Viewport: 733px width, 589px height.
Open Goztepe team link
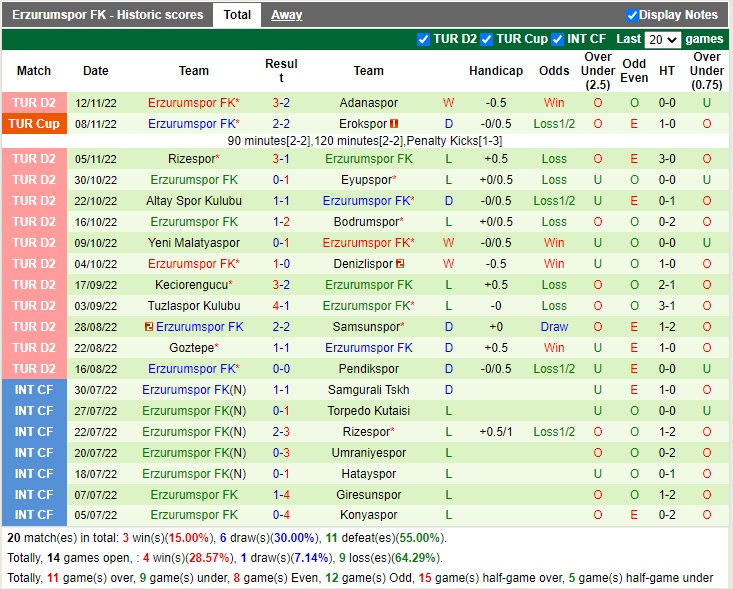194,348
